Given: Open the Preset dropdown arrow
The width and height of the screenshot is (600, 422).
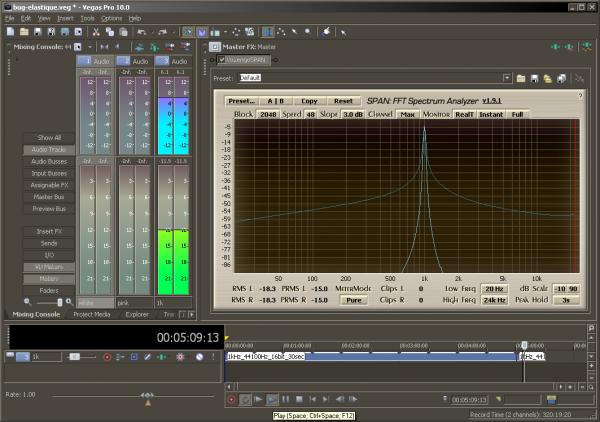Looking at the screenshot, I should pyautogui.click(x=507, y=78).
